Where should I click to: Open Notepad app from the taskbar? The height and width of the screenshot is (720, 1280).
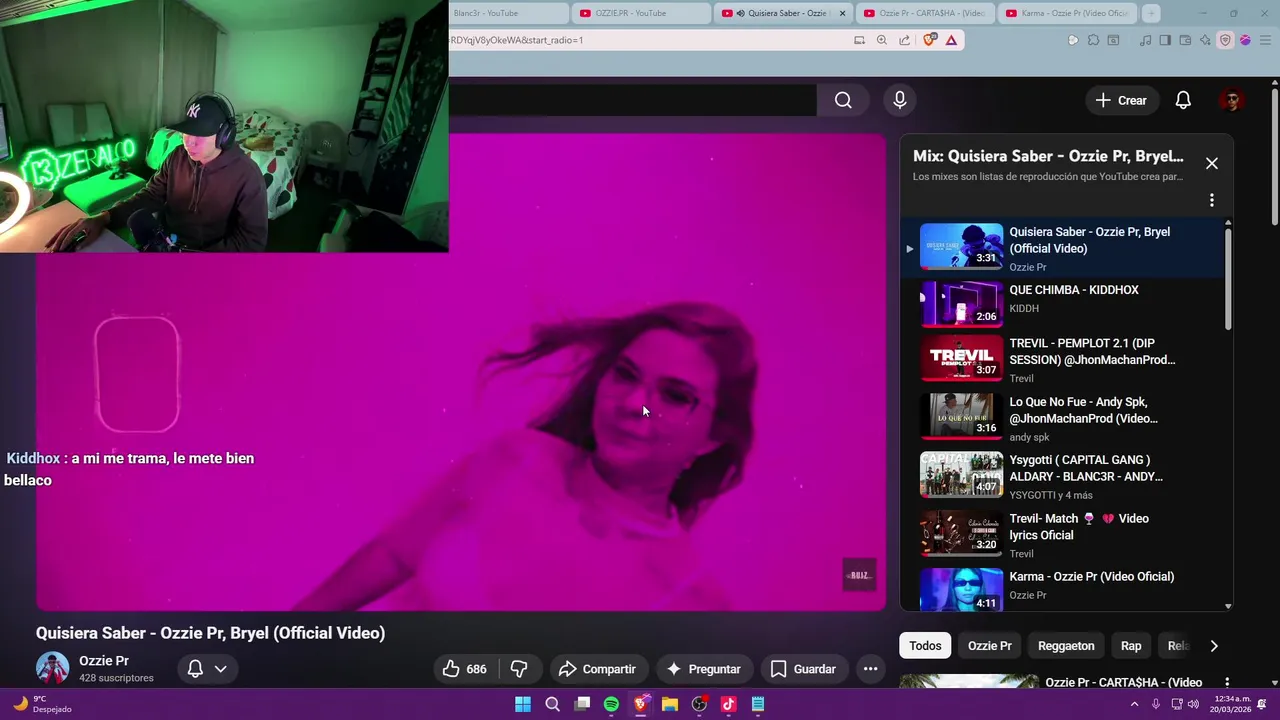tap(757, 704)
